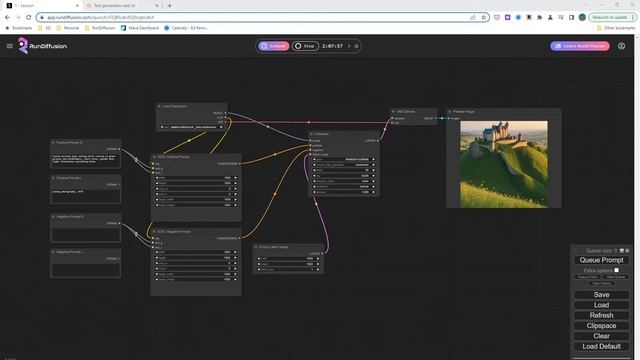This screenshot has height=360, width=640.
Task: Open the RunDiffusion hamburger menu
Action: click(x=9, y=46)
